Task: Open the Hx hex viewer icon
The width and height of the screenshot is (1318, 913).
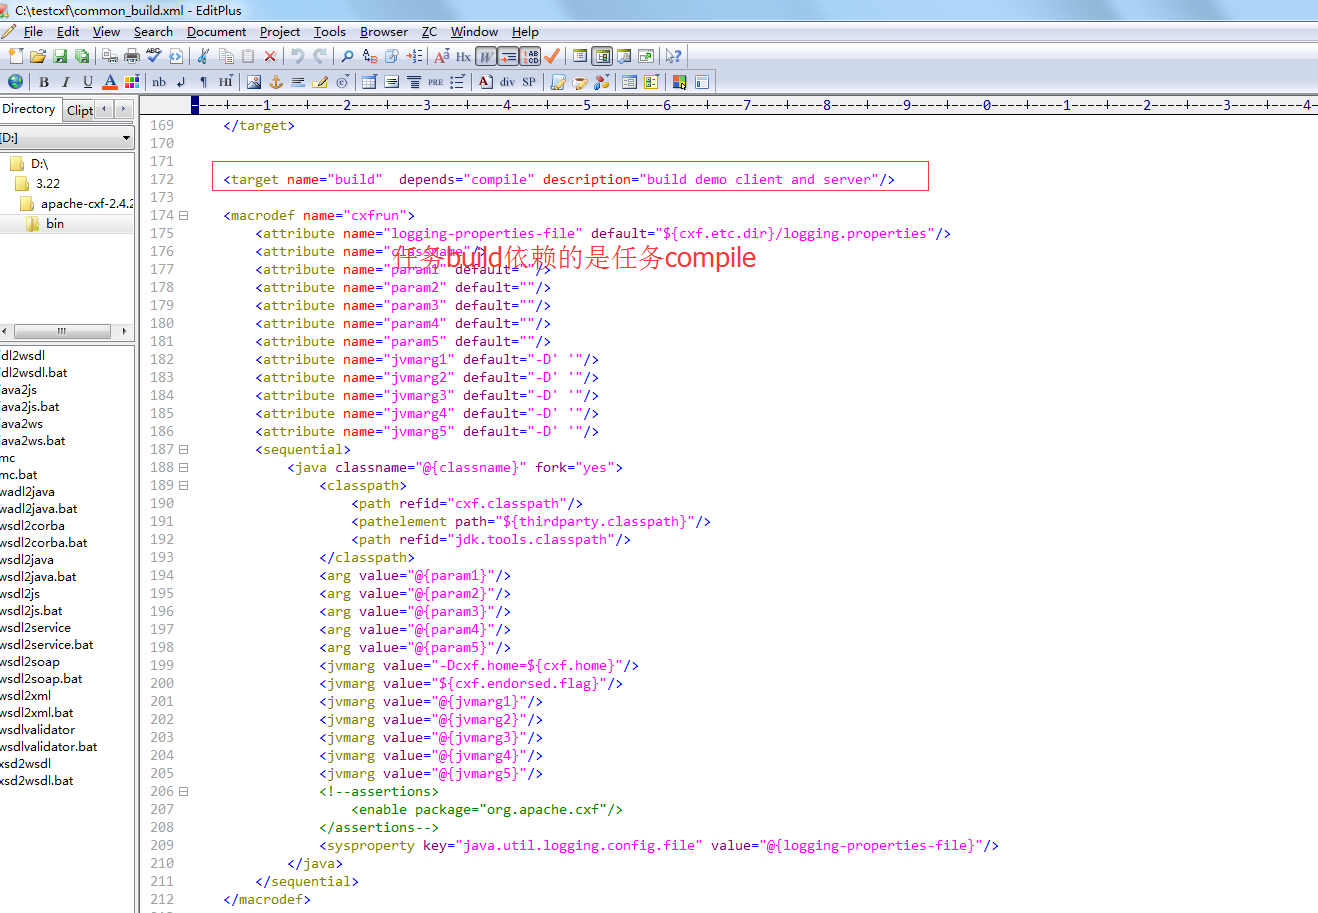Action: [463, 56]
